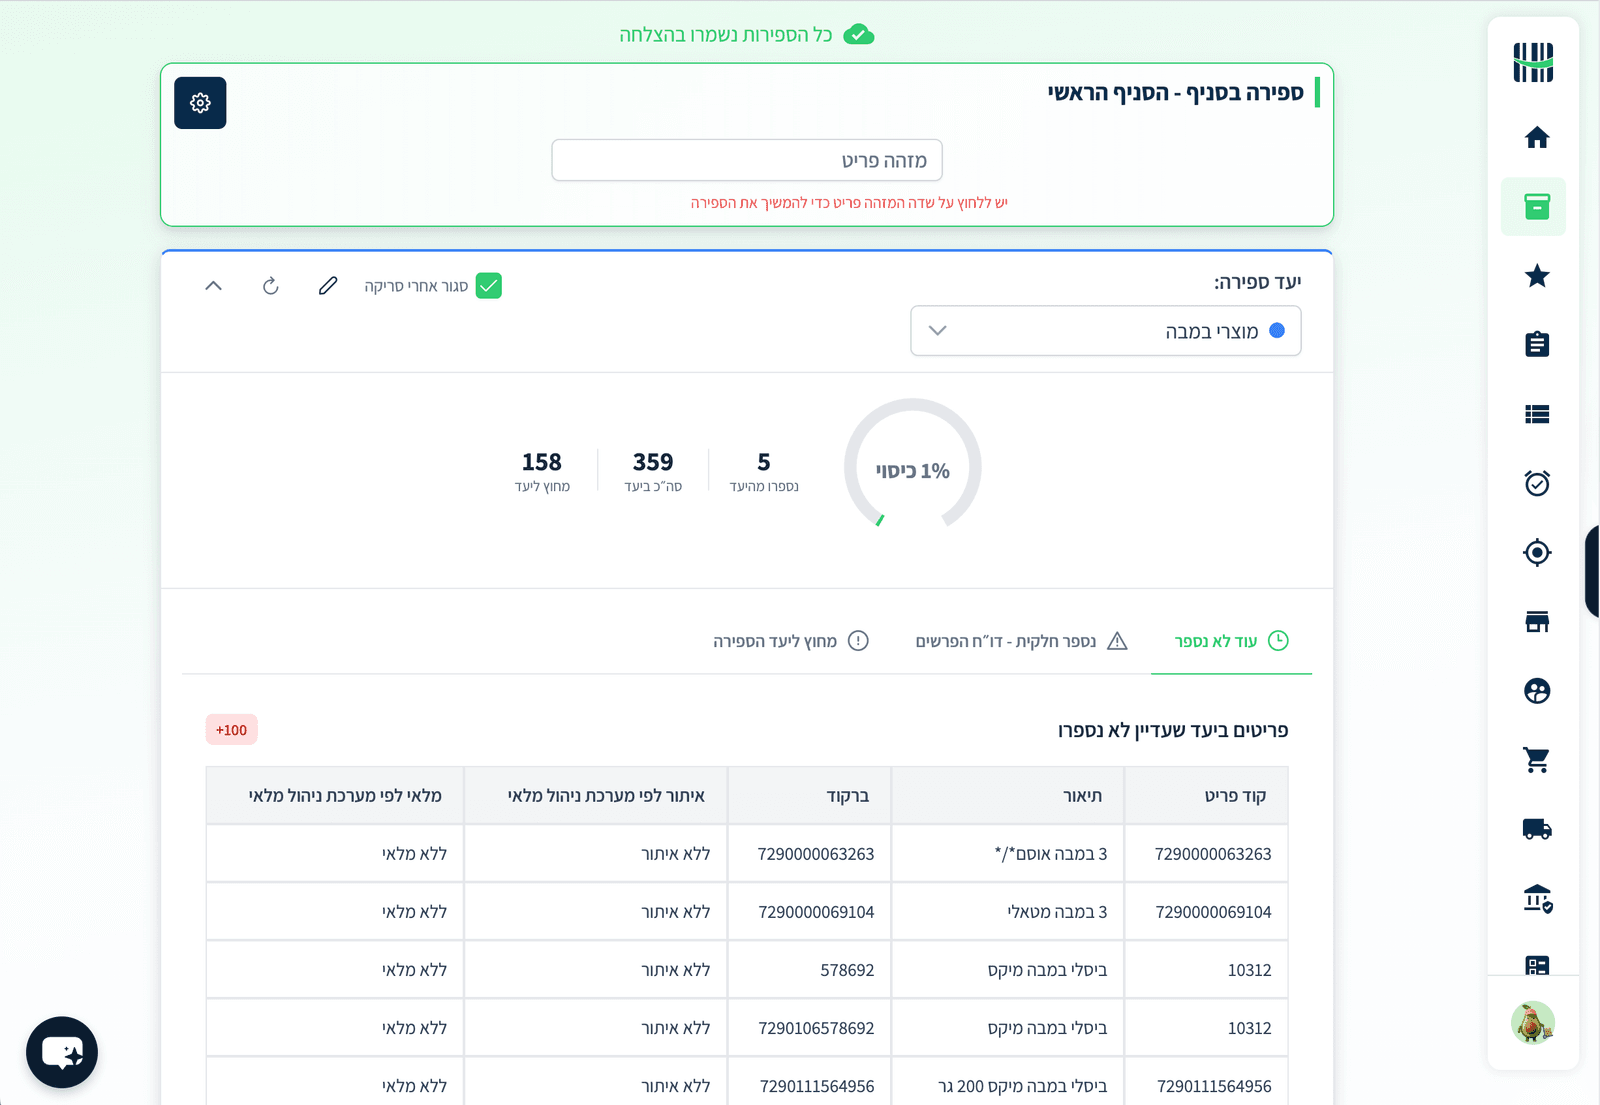
Task: Focus the 'מזהה פריט' input field
Action: pyautogui.click(x=747, y=160)
